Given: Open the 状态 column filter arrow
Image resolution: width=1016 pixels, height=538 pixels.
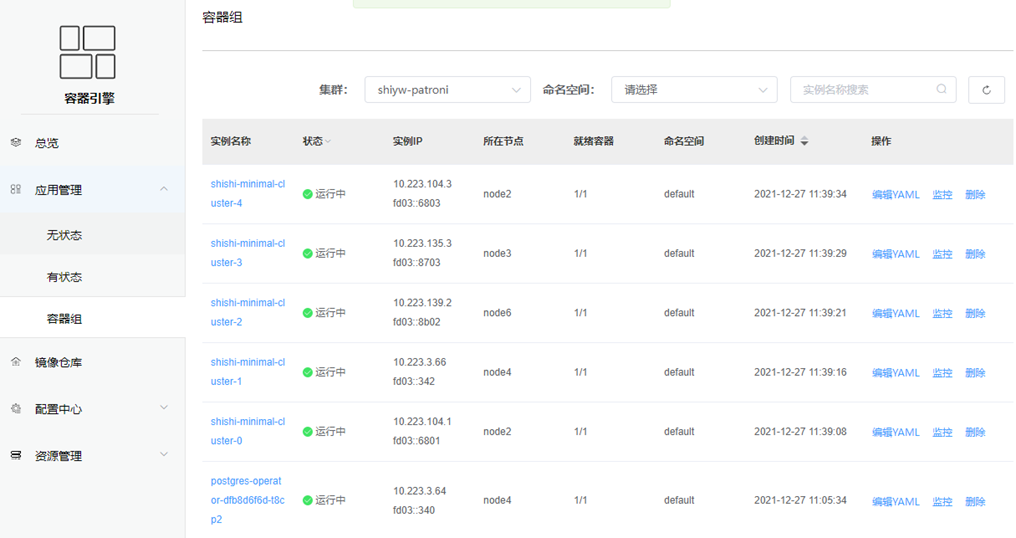Looking at the screenshot, I should (328, 142).
